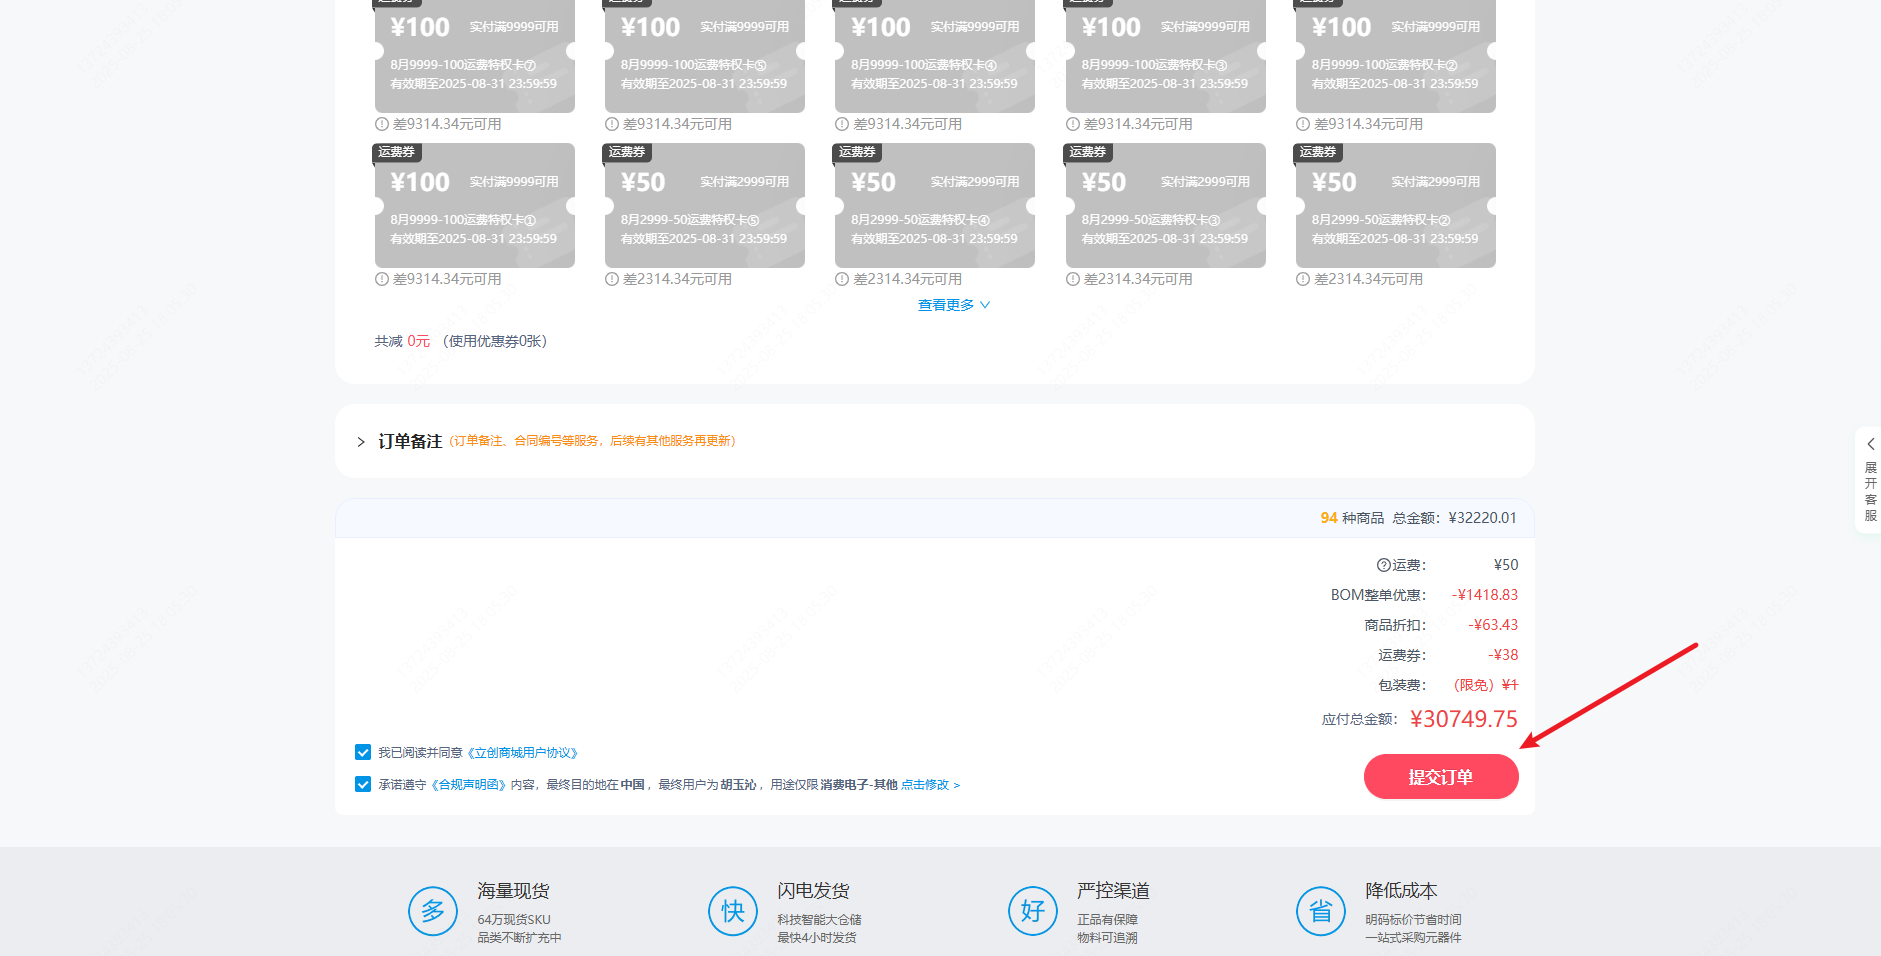
Task: Open the 合规声明函 link
Action: click(x=469, y=785)
